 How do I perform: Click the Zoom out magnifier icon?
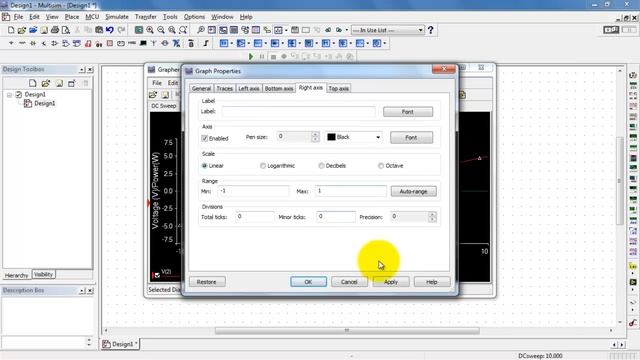(x=161, y=30)
